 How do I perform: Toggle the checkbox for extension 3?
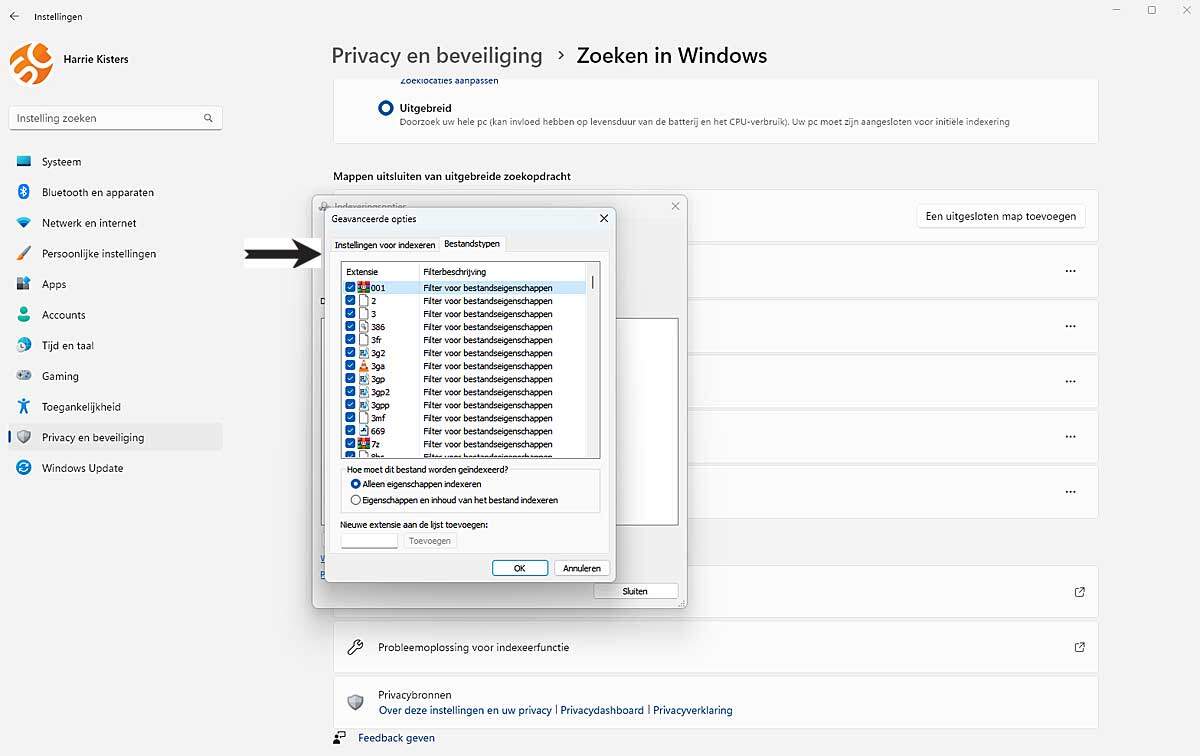click(x=350, y=314)
